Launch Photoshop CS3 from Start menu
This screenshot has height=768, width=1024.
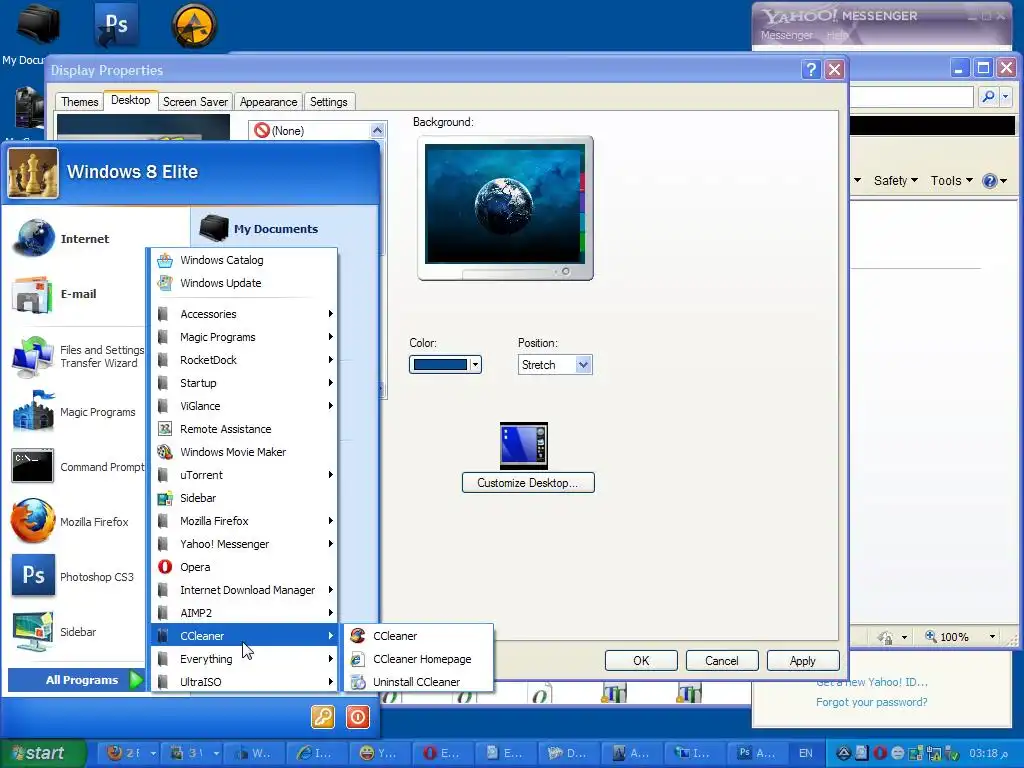75,577
